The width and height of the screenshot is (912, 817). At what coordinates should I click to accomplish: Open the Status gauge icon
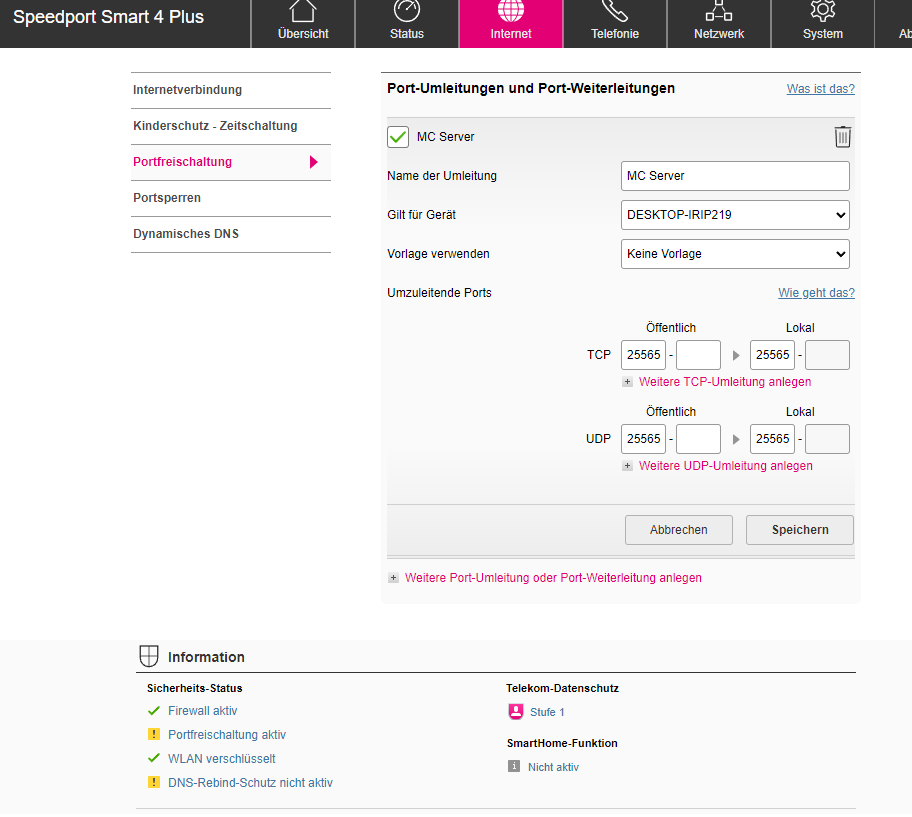pyautogui.click(x=406, y=11)
